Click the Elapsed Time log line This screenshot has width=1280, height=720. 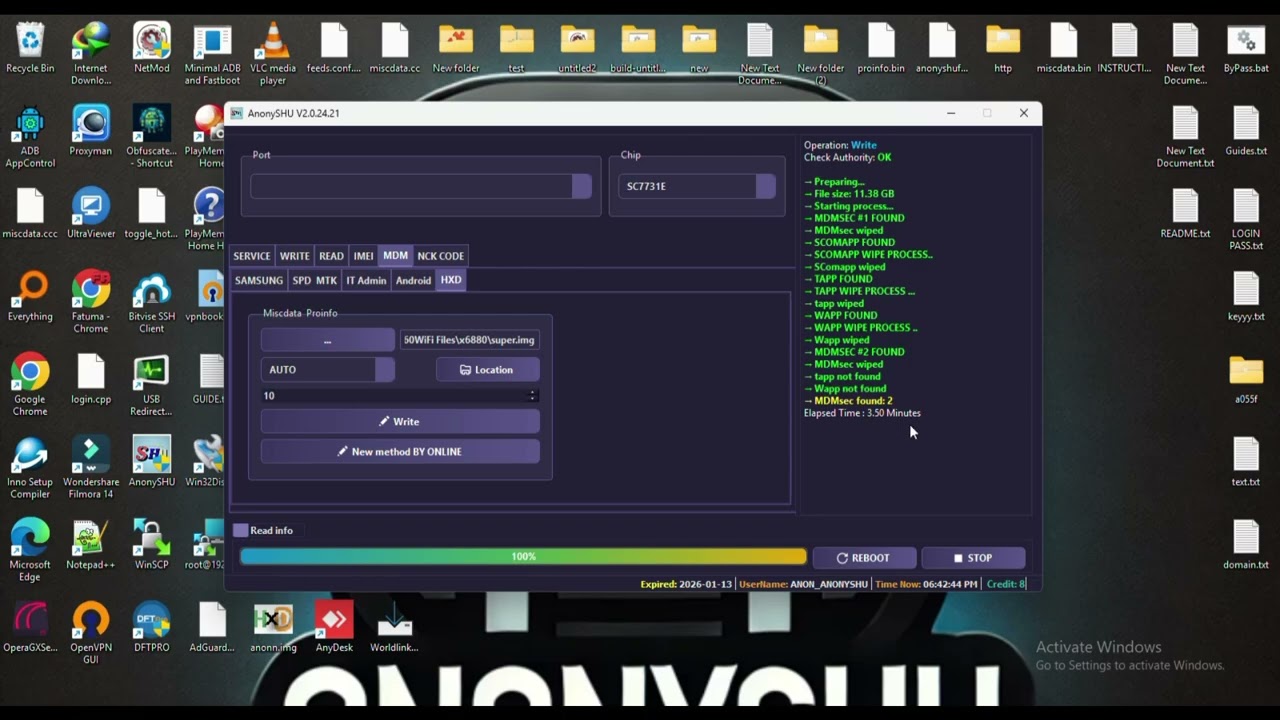[862, 413]
